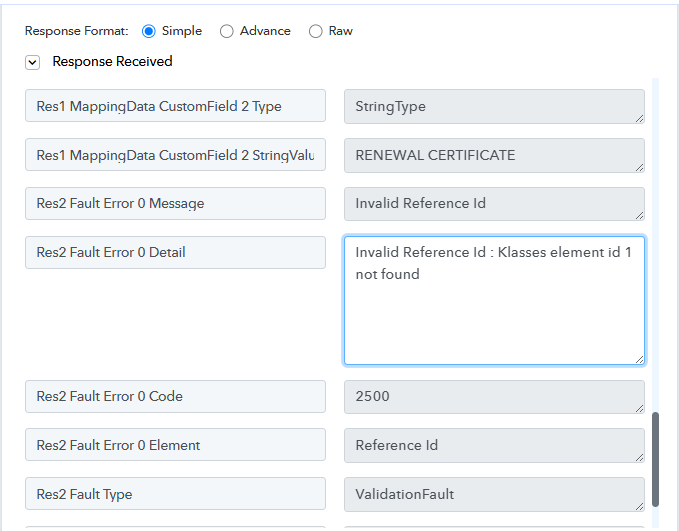This screenshot has height=531, width=679.
Task: Click the StringType value field
Action: click(493, 107)
